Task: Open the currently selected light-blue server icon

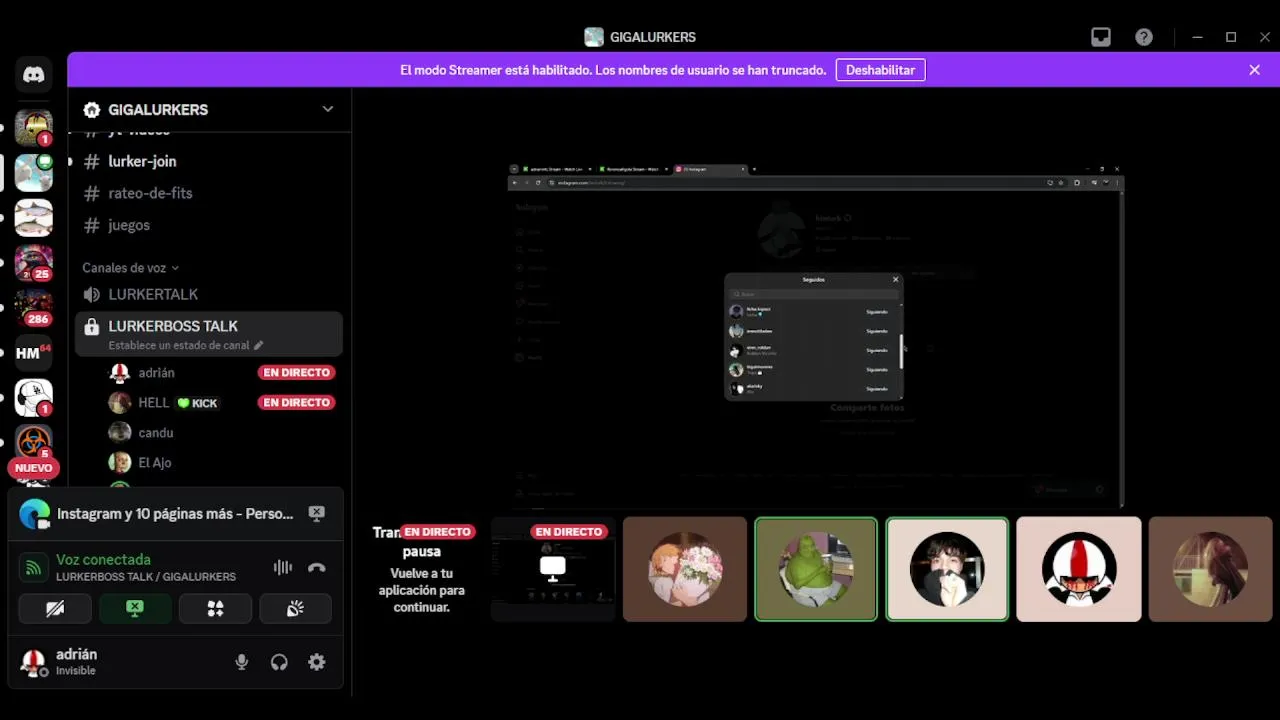Action: coord(34,173)
